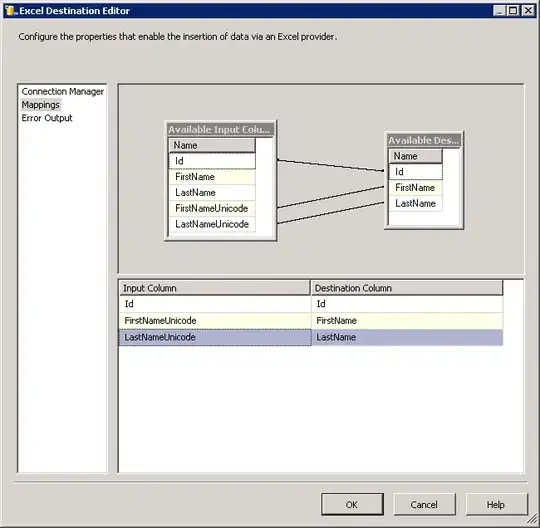Open the Id destination column cell
540x528 pixels.
407,304
